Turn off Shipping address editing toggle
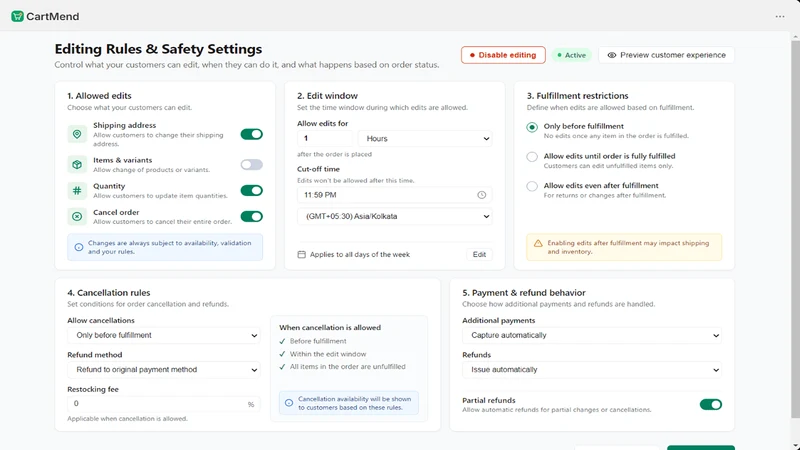This screenshot has height=450, width=800. 252,134
